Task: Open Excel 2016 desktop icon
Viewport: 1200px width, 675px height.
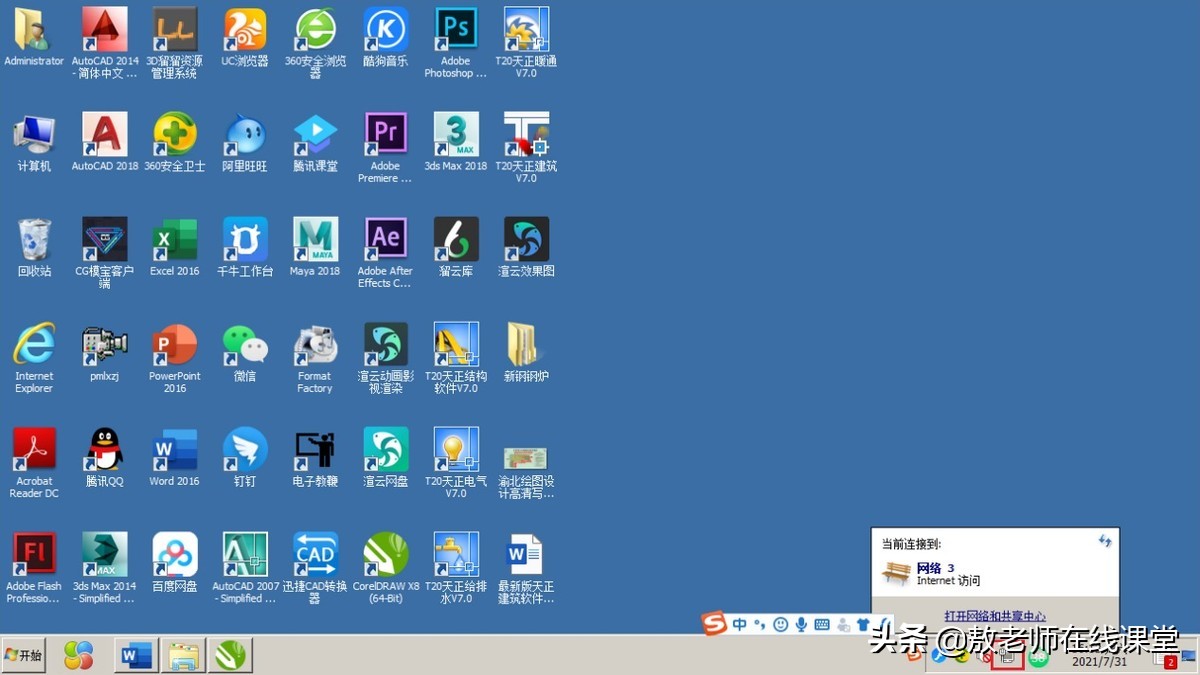Action: (x=175, y=240)
